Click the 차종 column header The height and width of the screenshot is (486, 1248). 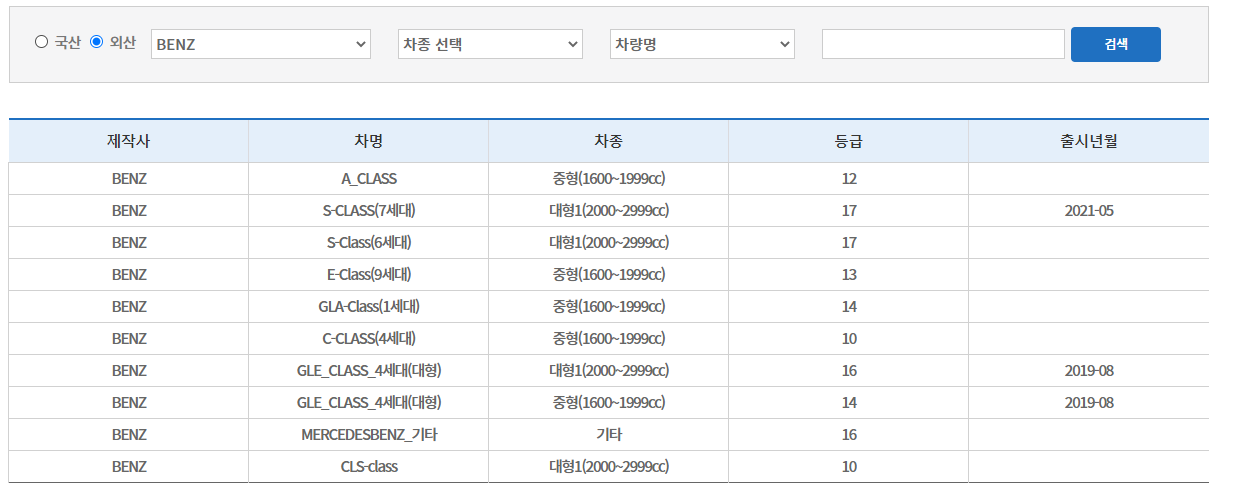[x=608, y=141]
